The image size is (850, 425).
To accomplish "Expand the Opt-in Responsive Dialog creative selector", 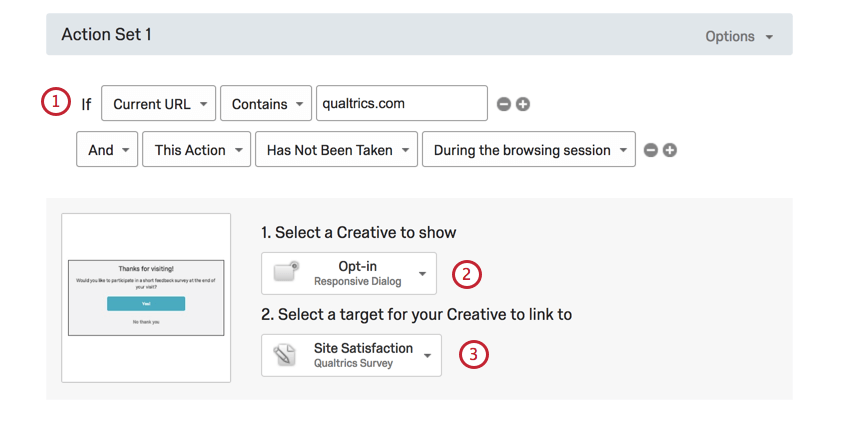I will (x=349, y=273).
